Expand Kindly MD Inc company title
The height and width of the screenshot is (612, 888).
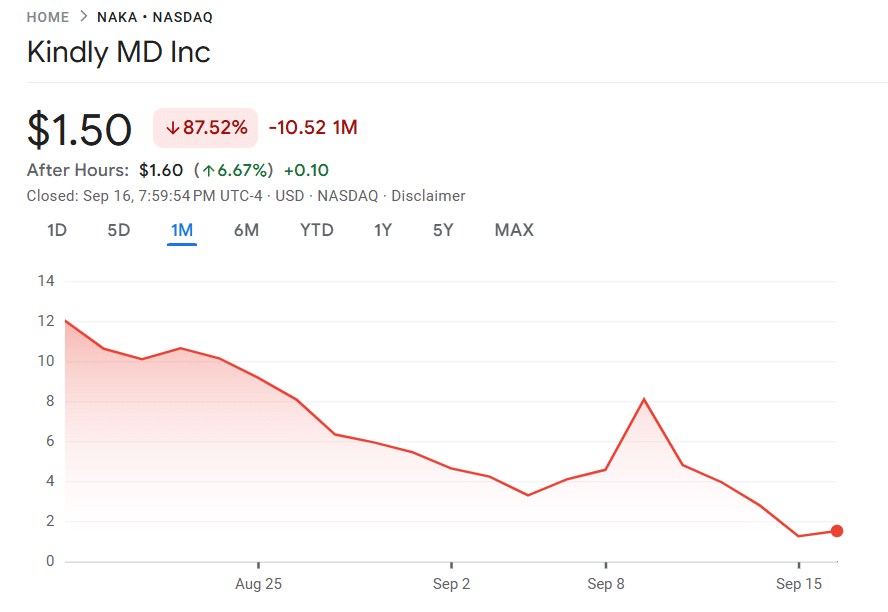click(x=118, y=52)
